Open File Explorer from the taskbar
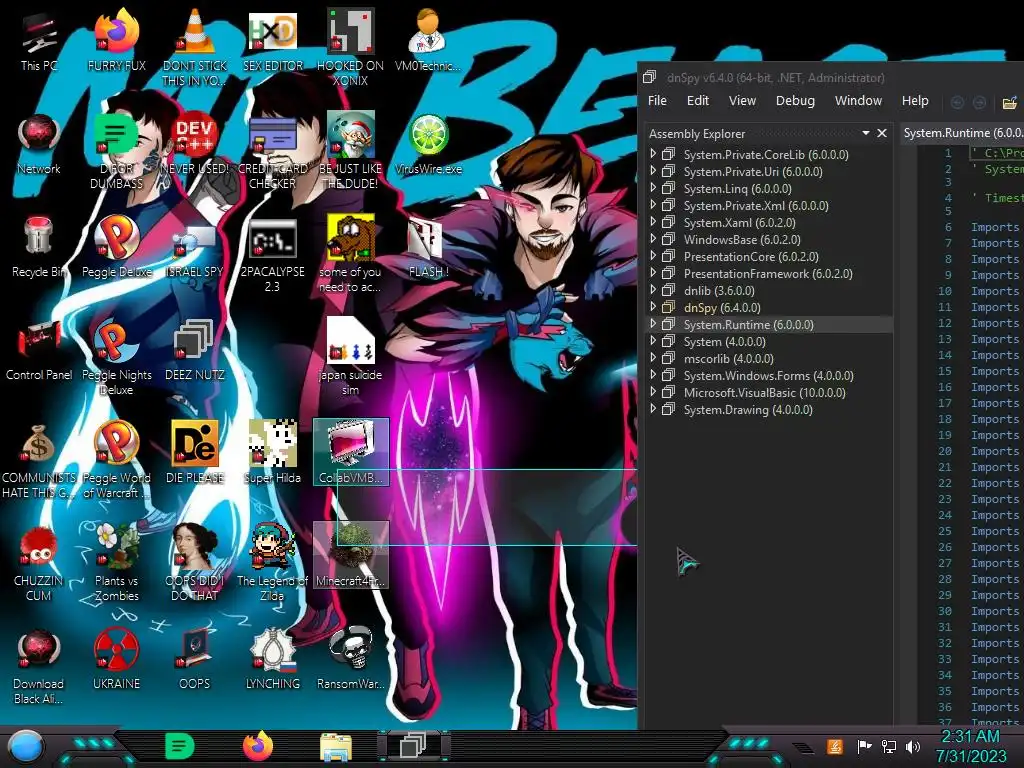The height and width of the screenshot is (768, 1024). point(336,746)
